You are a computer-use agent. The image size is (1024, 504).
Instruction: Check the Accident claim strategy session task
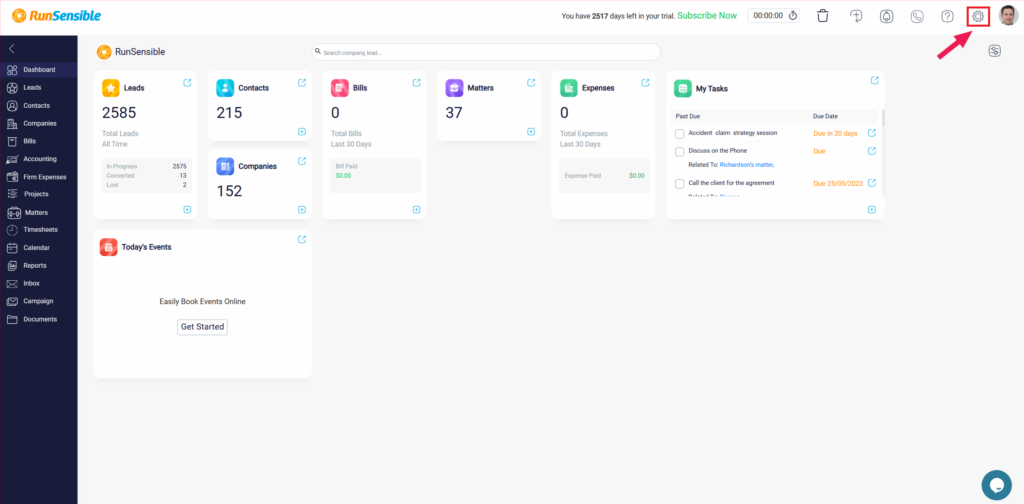680,134
